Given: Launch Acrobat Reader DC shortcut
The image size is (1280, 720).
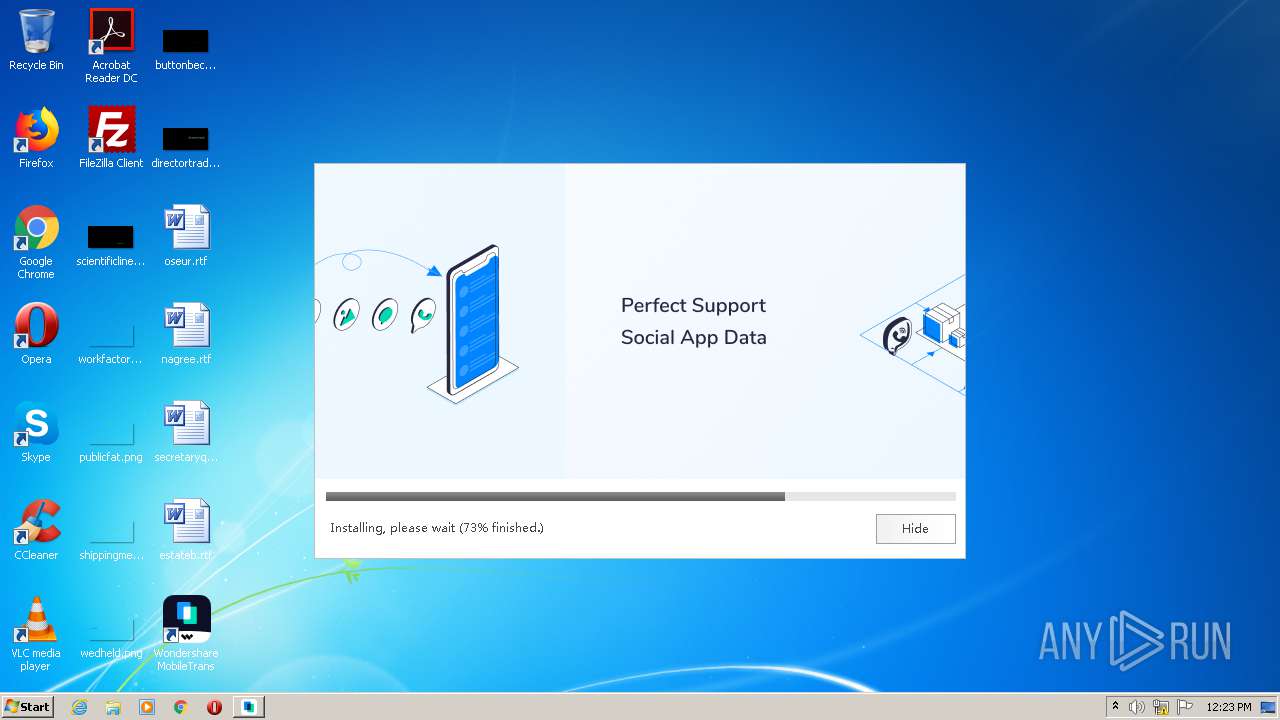Looking at the screenshot, I should tap(111, 46).
